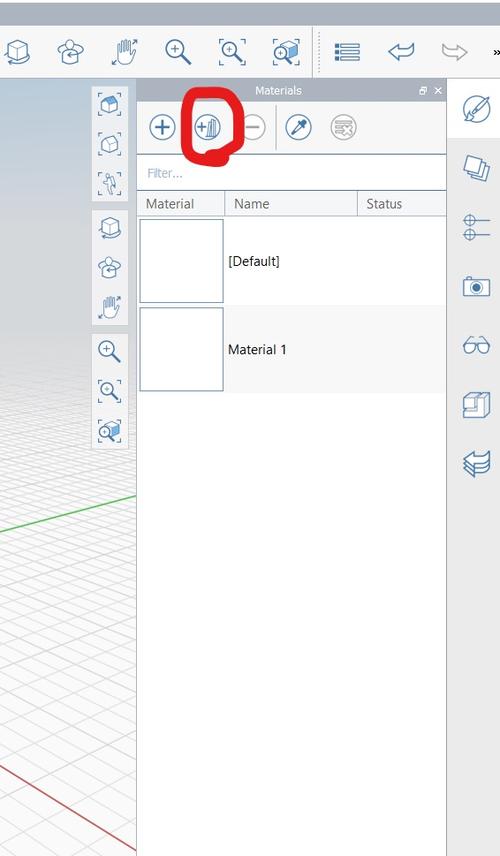This screenshot has width=500, height=856.
Task: Click the Redo arrow
Action: click(x=454, y=52)
